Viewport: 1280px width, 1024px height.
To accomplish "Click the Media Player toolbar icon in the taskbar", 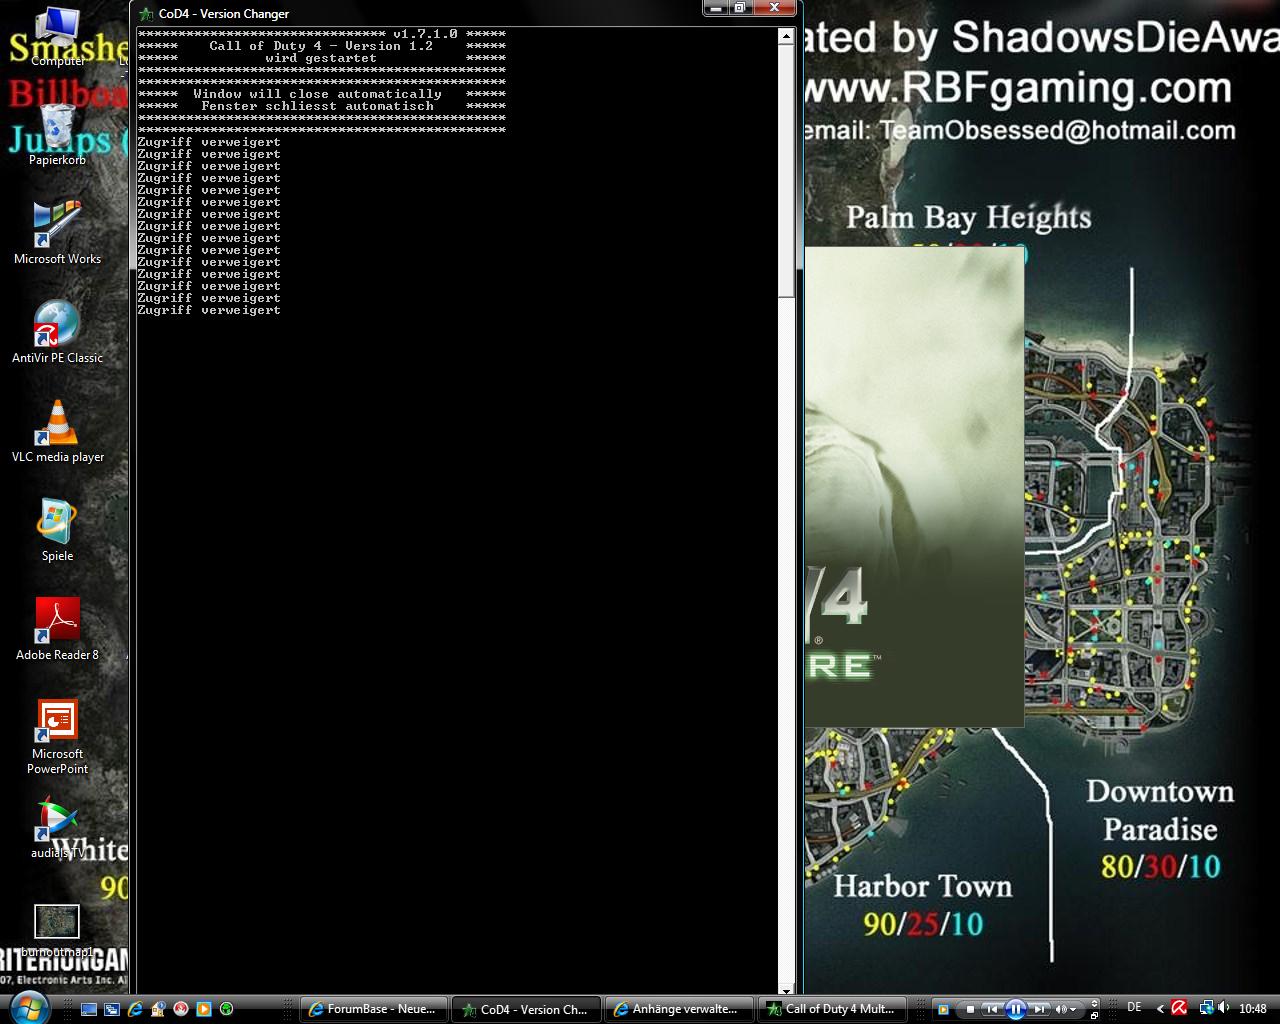I will tap(943, 1009).
